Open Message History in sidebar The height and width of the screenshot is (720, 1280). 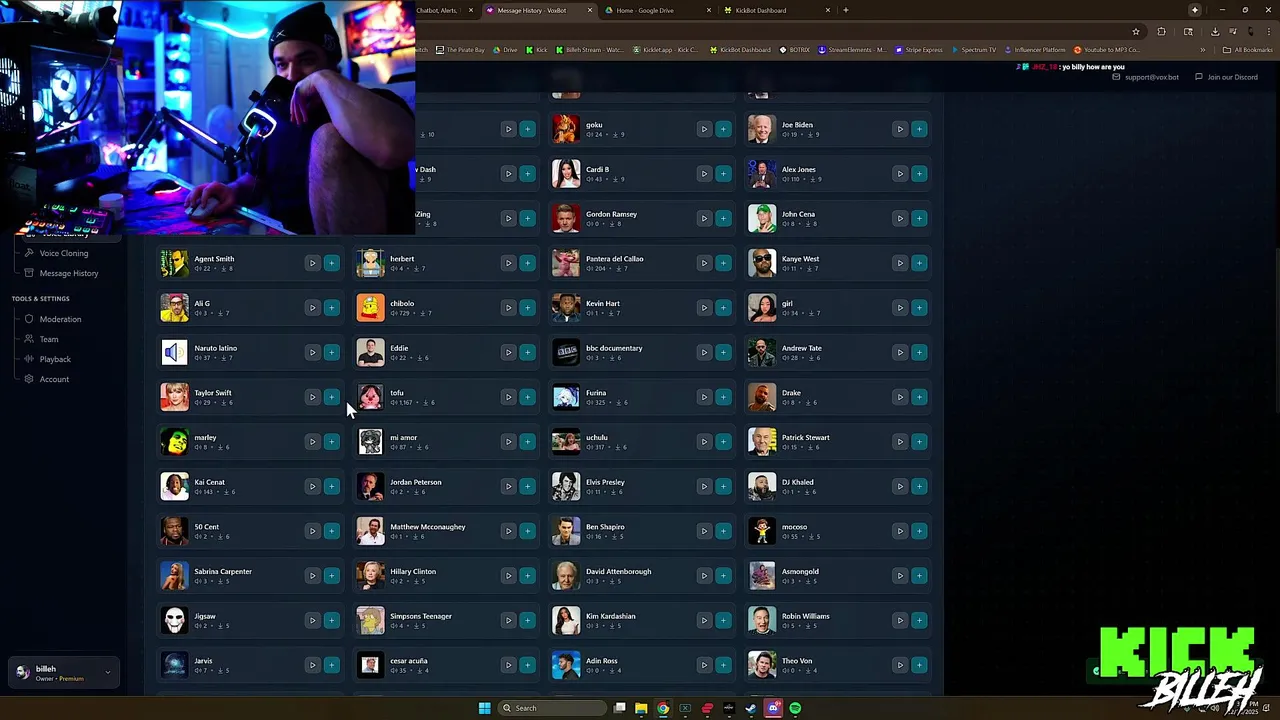(x=68, y=273)
